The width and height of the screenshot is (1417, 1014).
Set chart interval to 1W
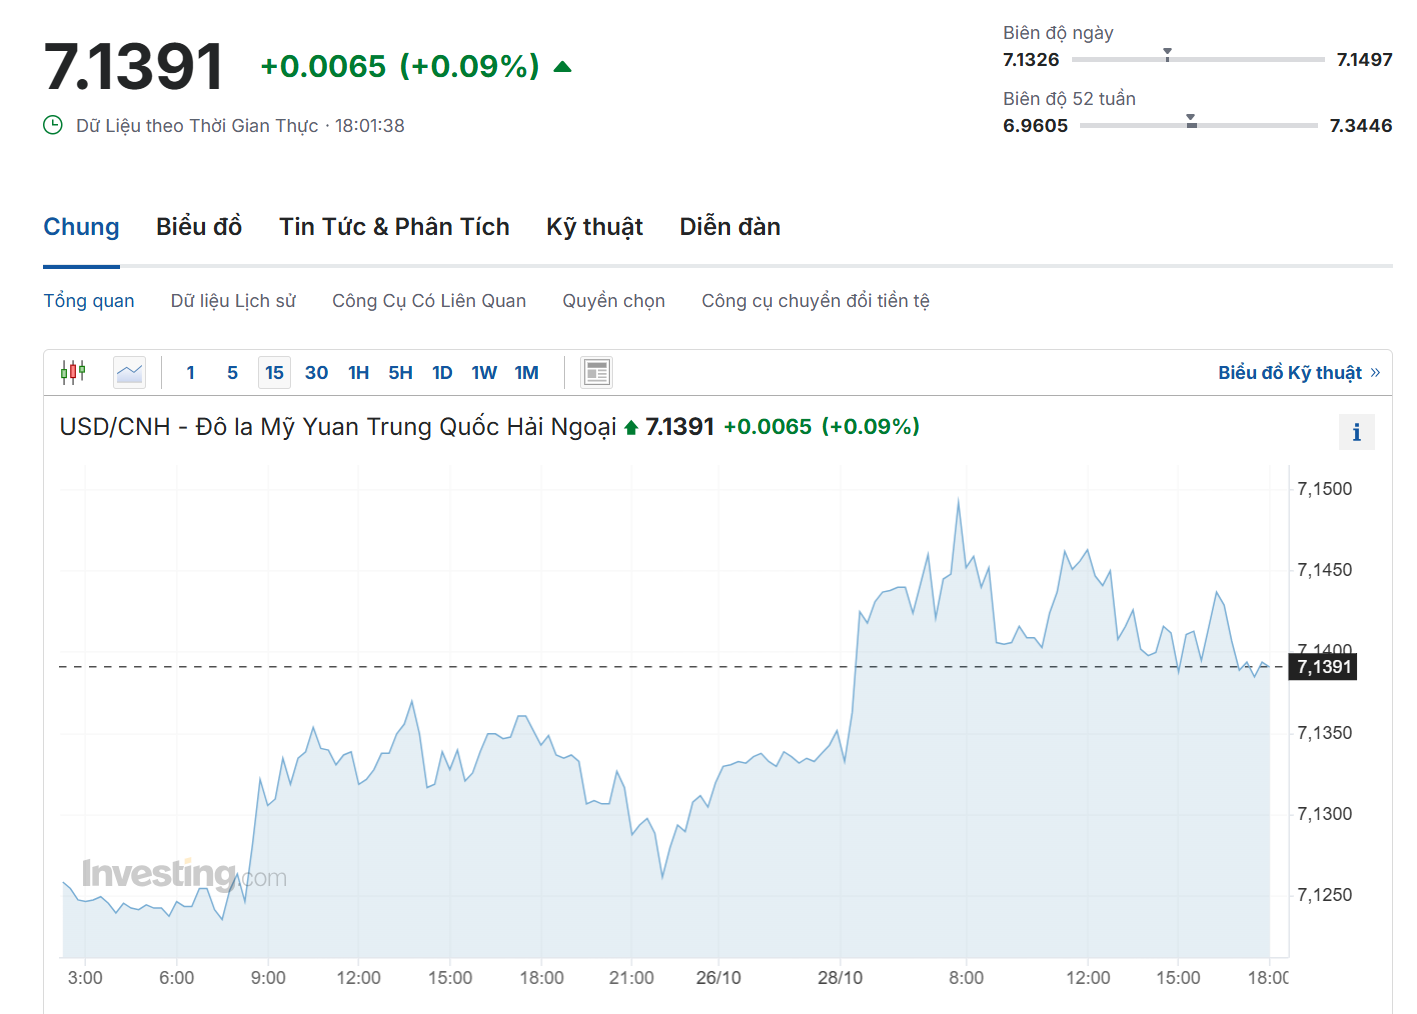click(x=484, y=373)
